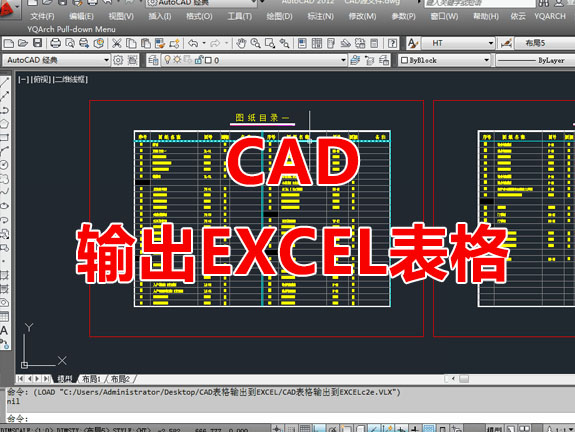575x432 pixels.
Task: Select the Table tool in draw toolbar
Action: 4,317
